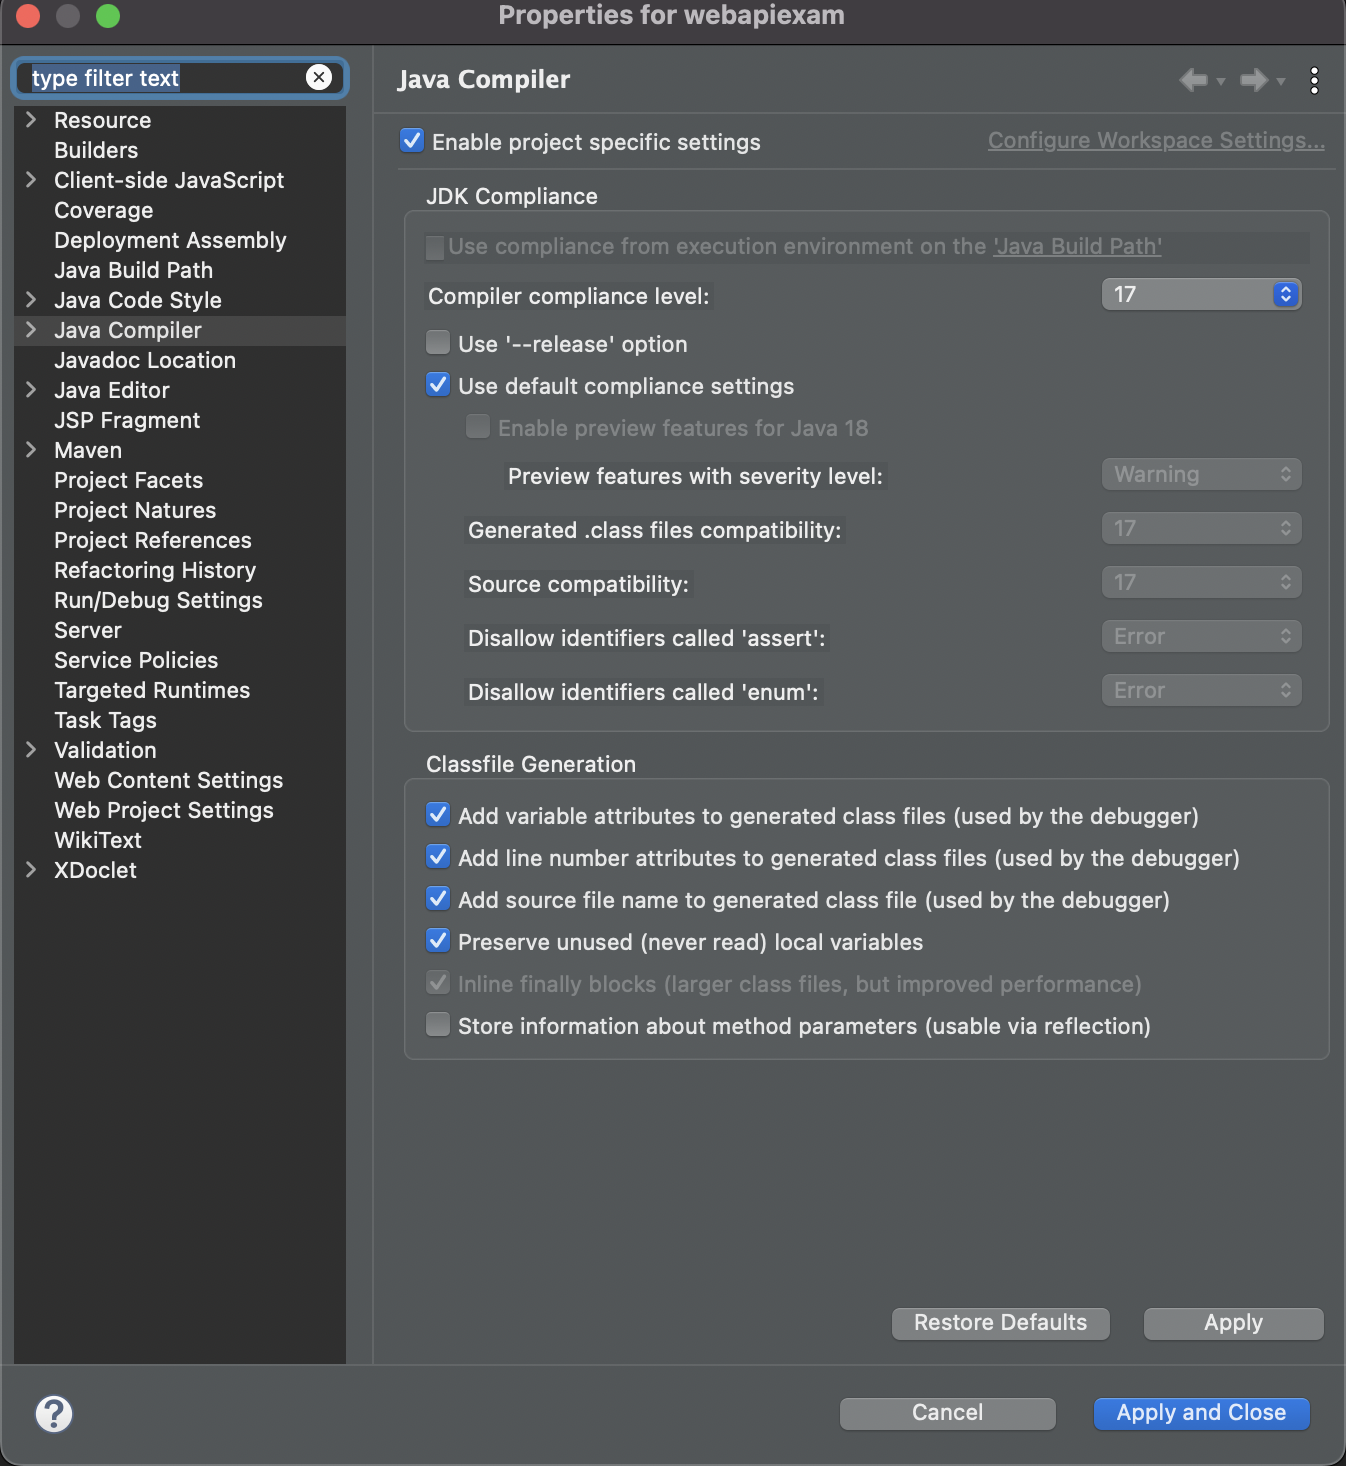Viewport: 1346px width, 1466px height.
Task: Open Deployment Assembly page
Action: (x=170, y=240)
